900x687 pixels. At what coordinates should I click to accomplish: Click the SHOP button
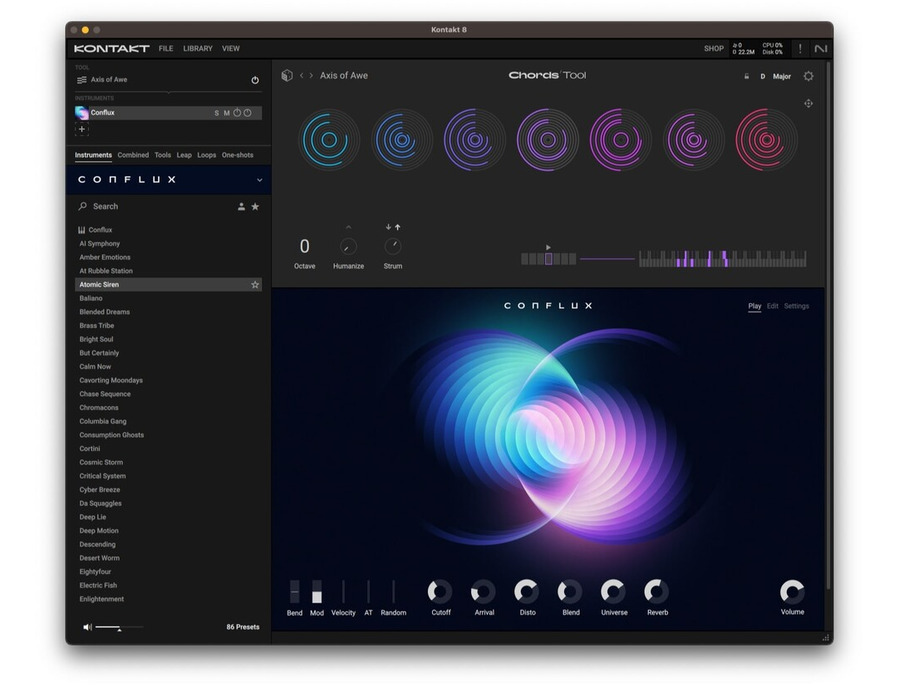[713, 48]
